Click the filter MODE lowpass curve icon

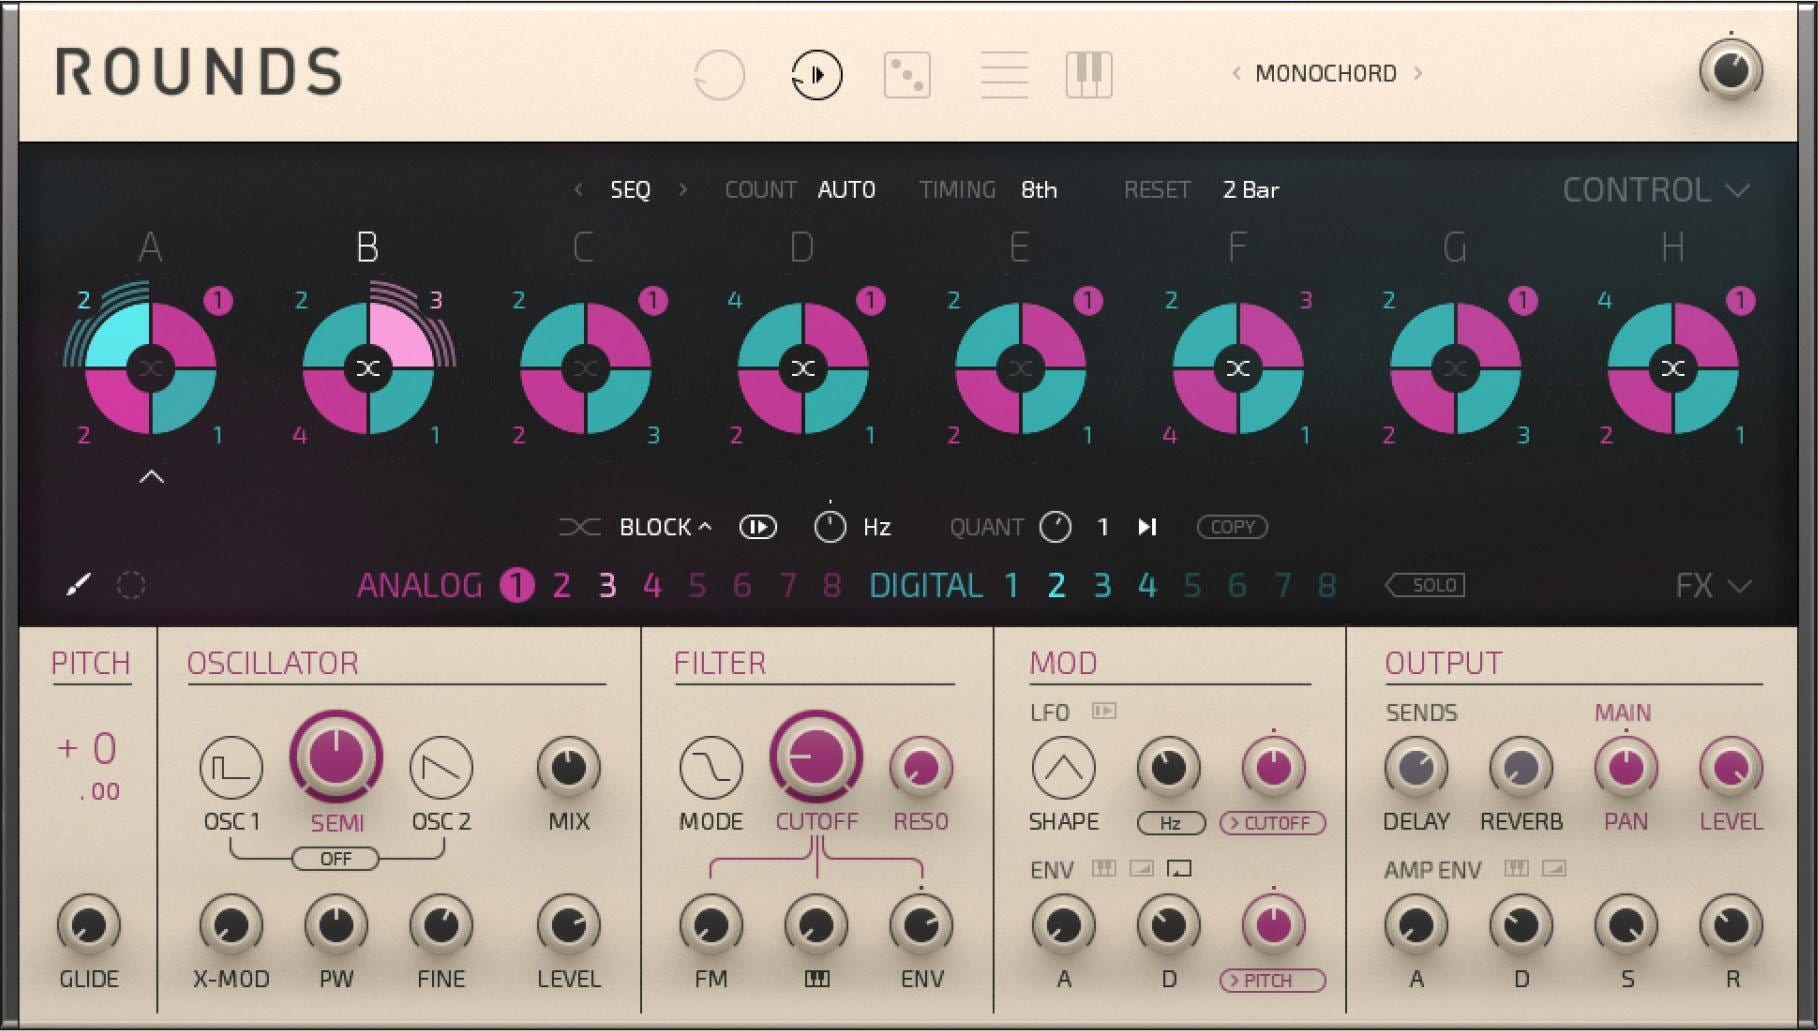pos(713,768)
